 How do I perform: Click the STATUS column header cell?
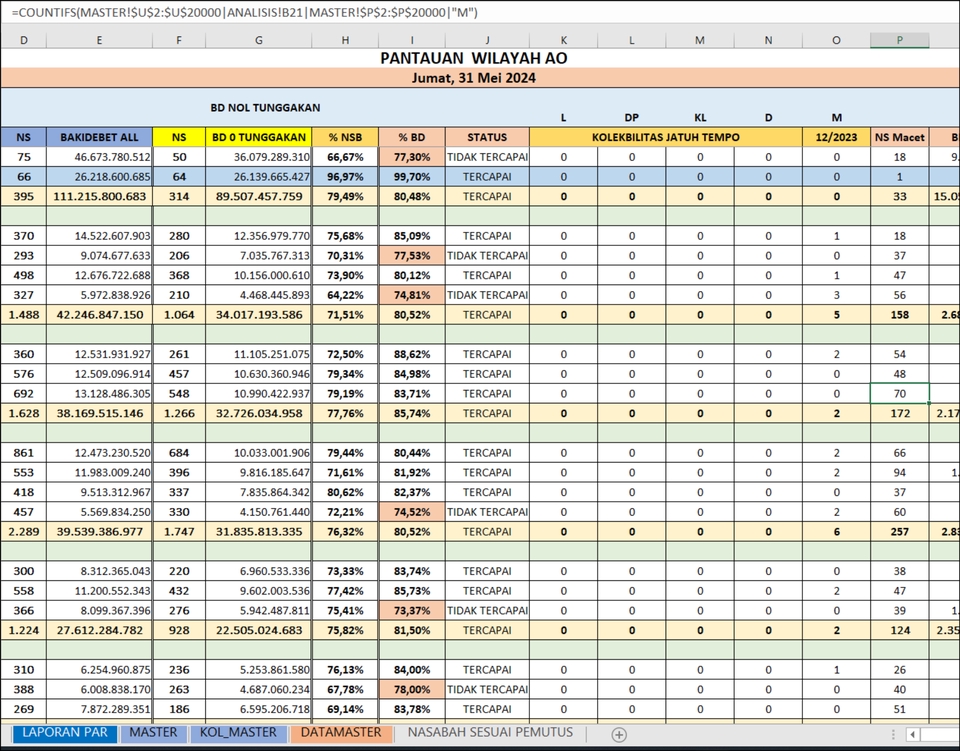pyautogui.click(x=487, y=137)
